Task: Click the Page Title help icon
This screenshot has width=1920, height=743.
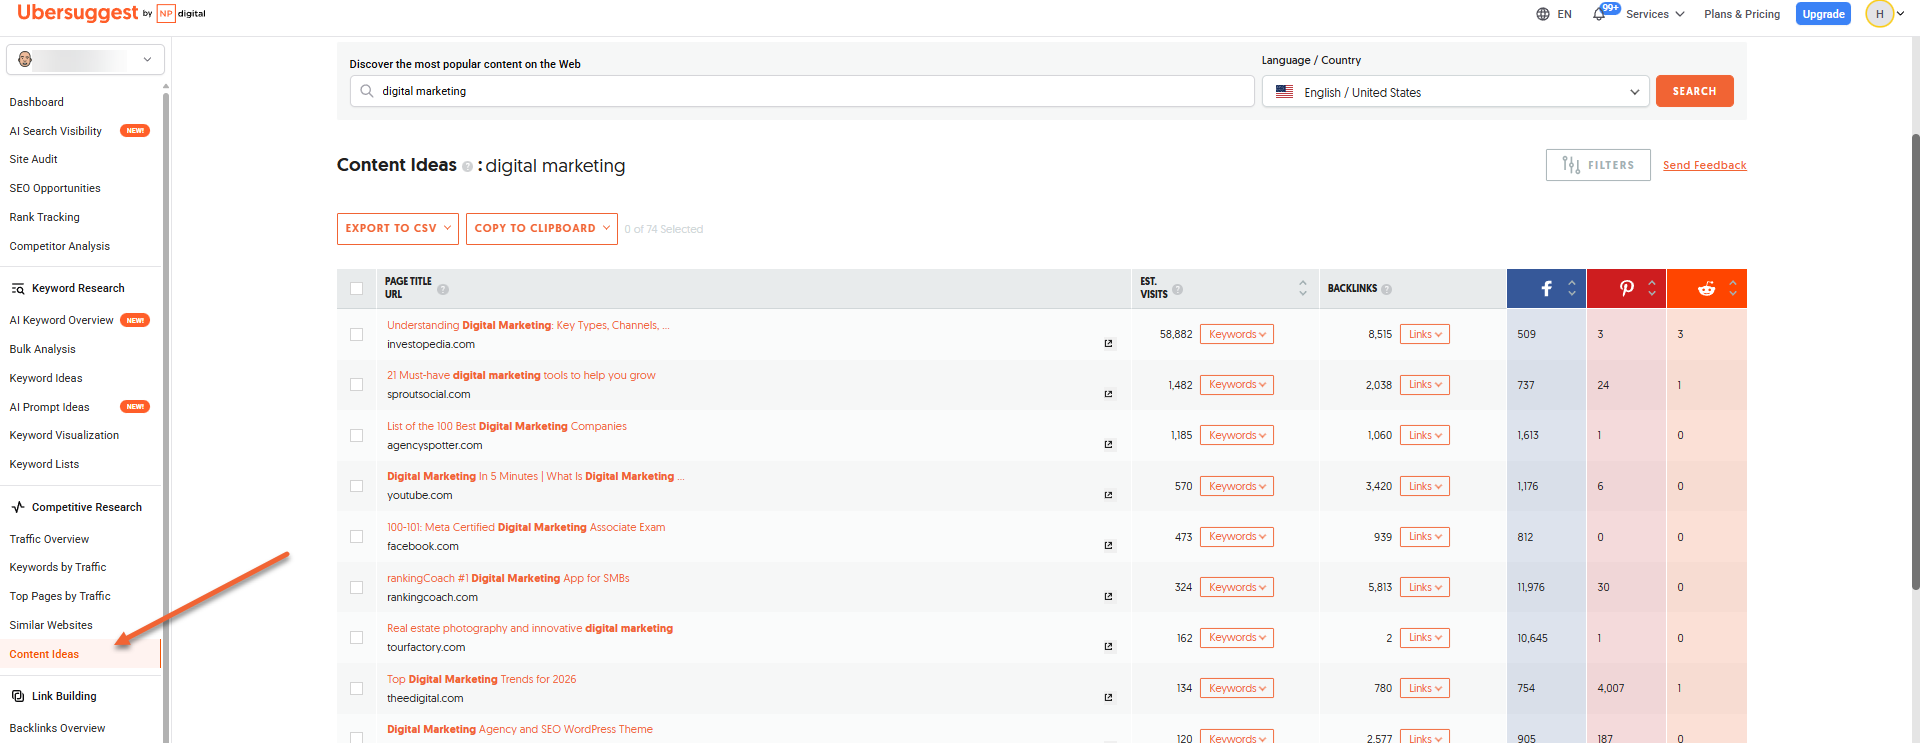Action: click(443, 289)
